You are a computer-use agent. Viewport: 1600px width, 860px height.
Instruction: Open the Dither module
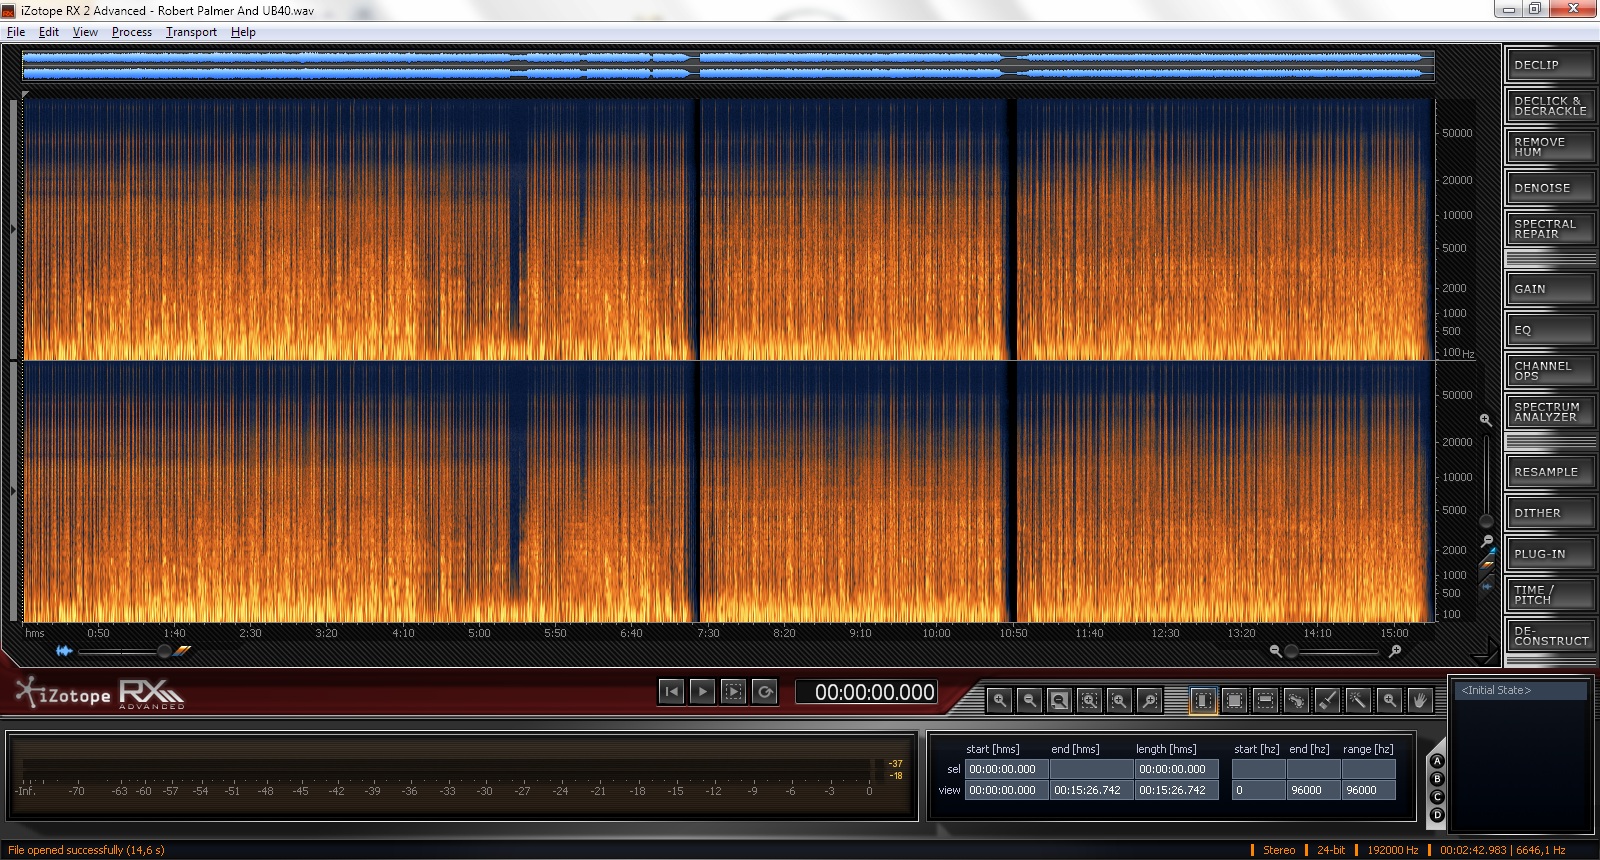[1550, 513]
